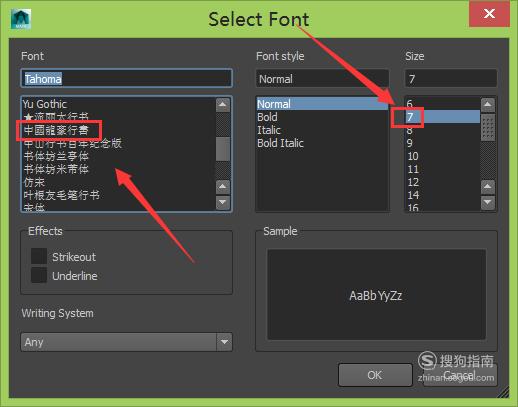Screen dimensions: 518x407
Task: Click font list top scroll-up arrow
Action: pyautogui.click(x=223, y=105)
